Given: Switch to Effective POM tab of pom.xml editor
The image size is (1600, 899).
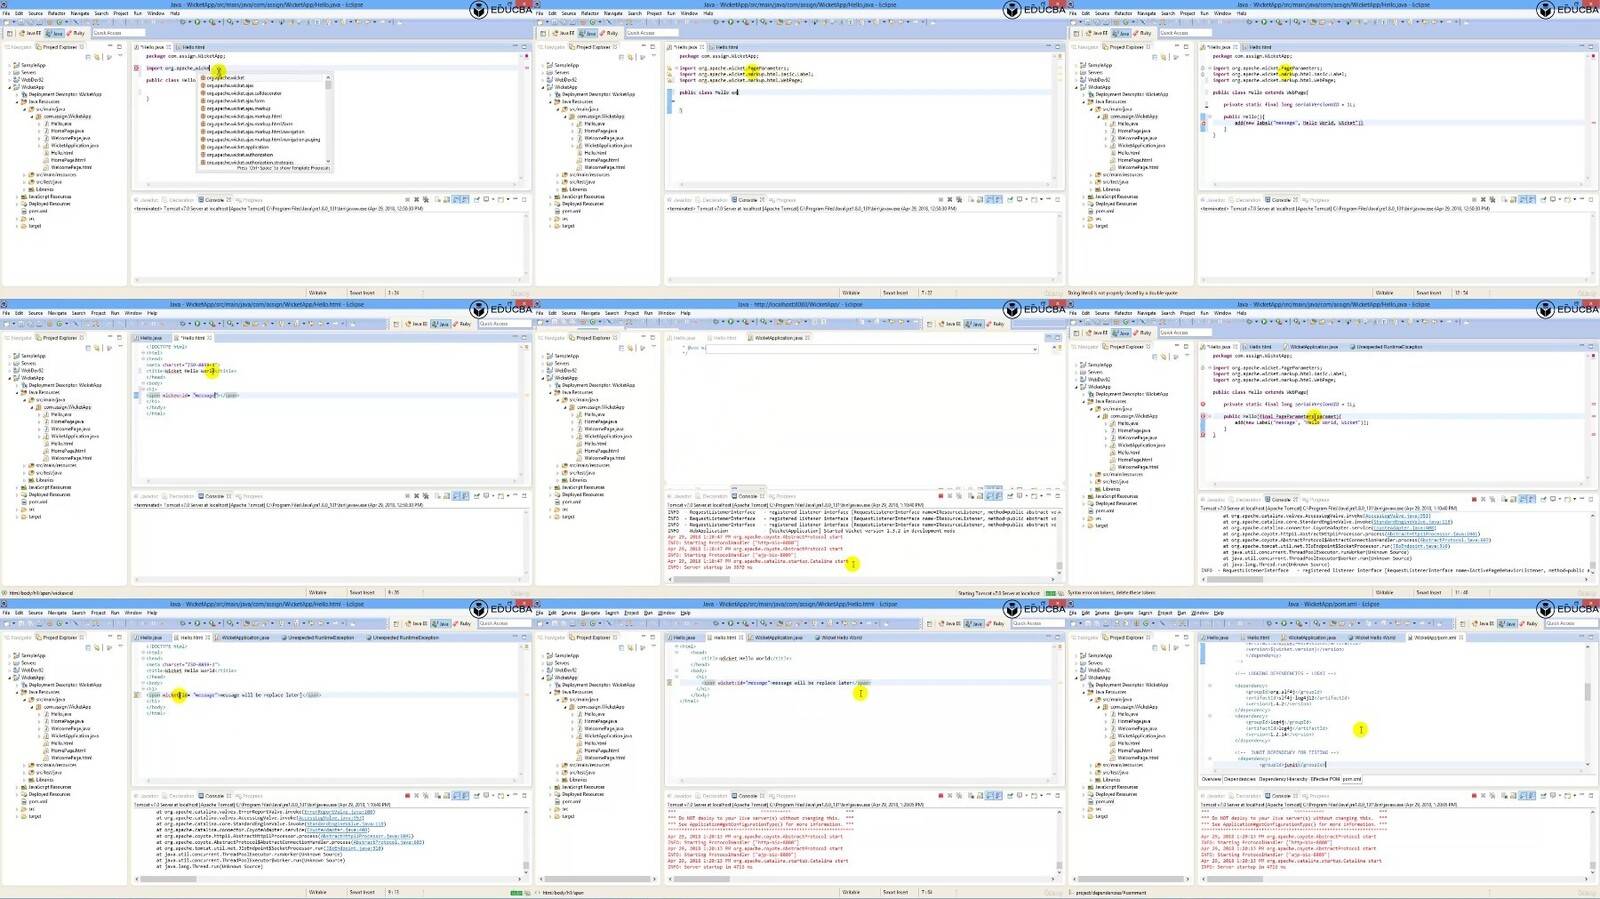Looking at the screenshot, I should [1325, 779].
